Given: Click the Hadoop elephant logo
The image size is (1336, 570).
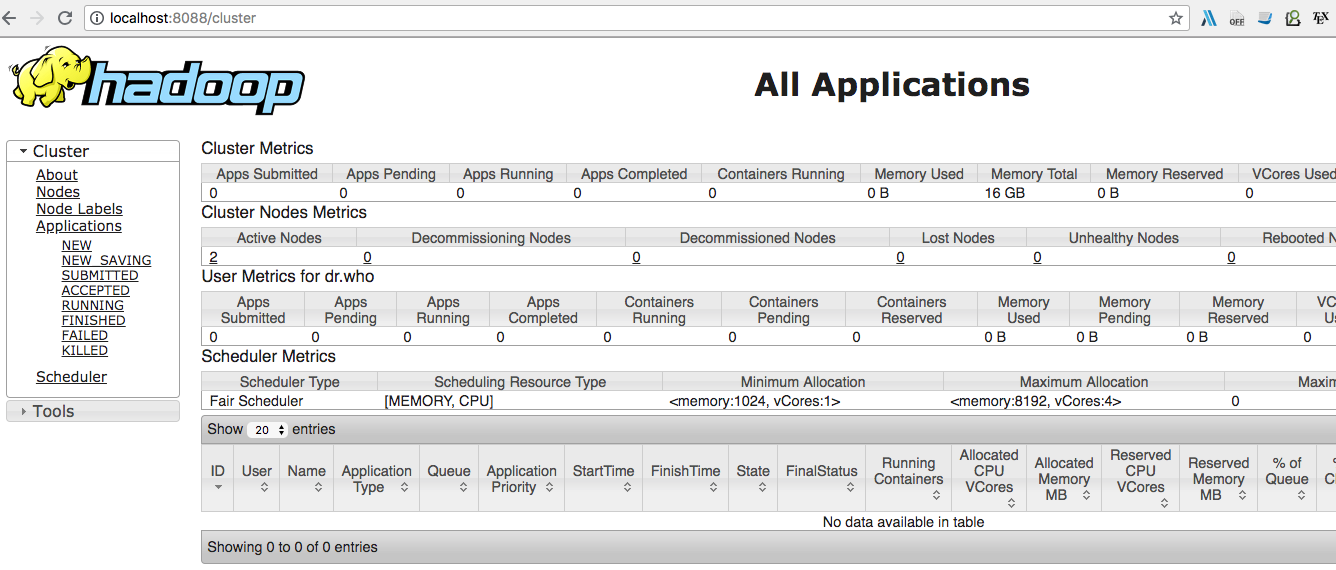Looking at the screenshot, I should click(157, 79).
